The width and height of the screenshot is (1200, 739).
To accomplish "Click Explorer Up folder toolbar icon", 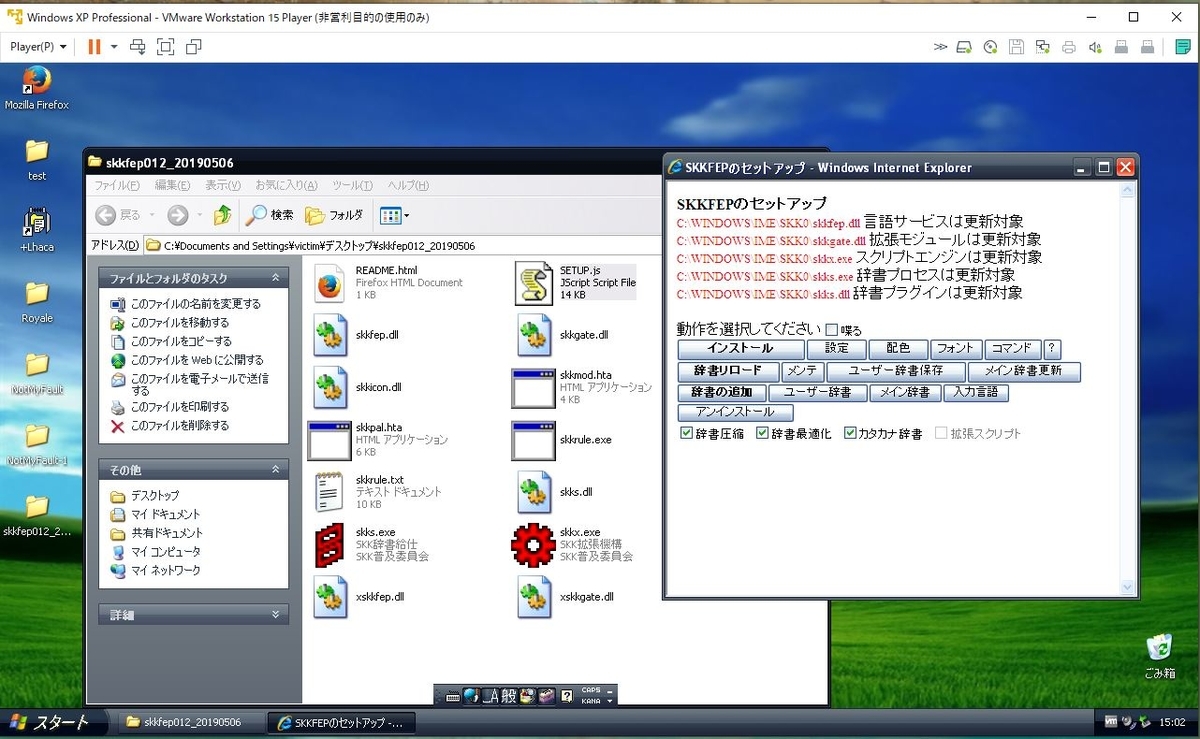I will (x=222, y=215).
